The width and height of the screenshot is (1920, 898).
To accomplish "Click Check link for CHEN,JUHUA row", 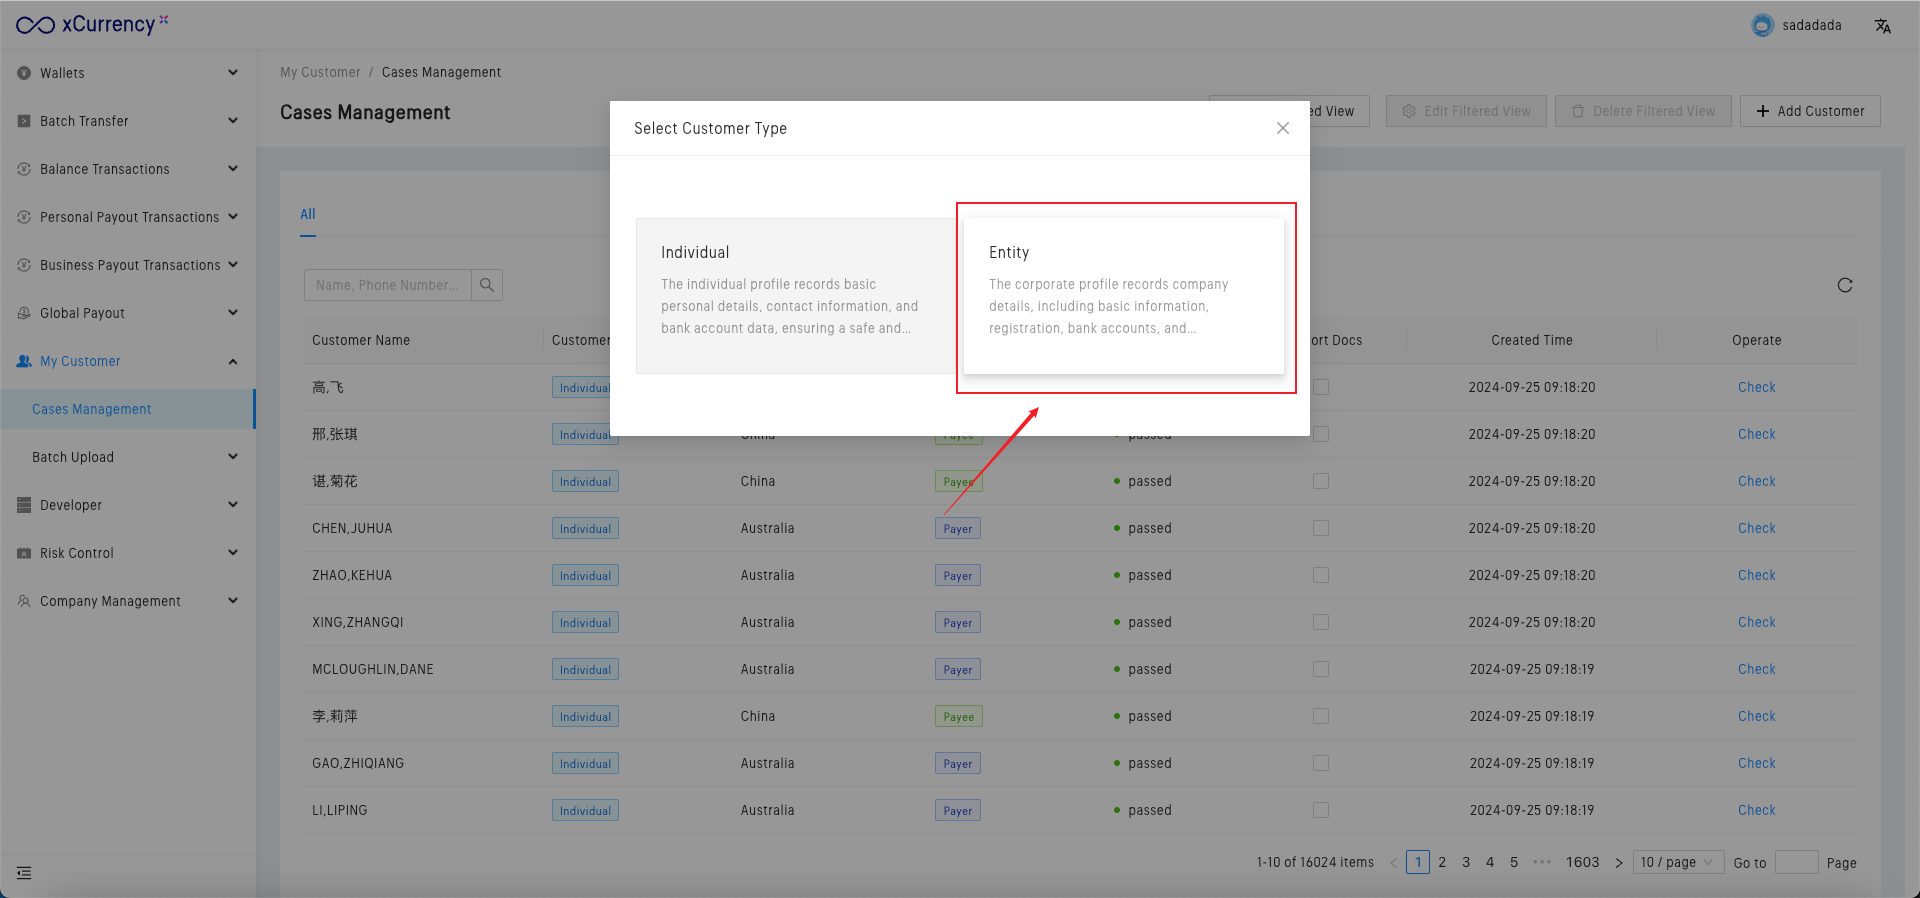I will pos(1756,528).
